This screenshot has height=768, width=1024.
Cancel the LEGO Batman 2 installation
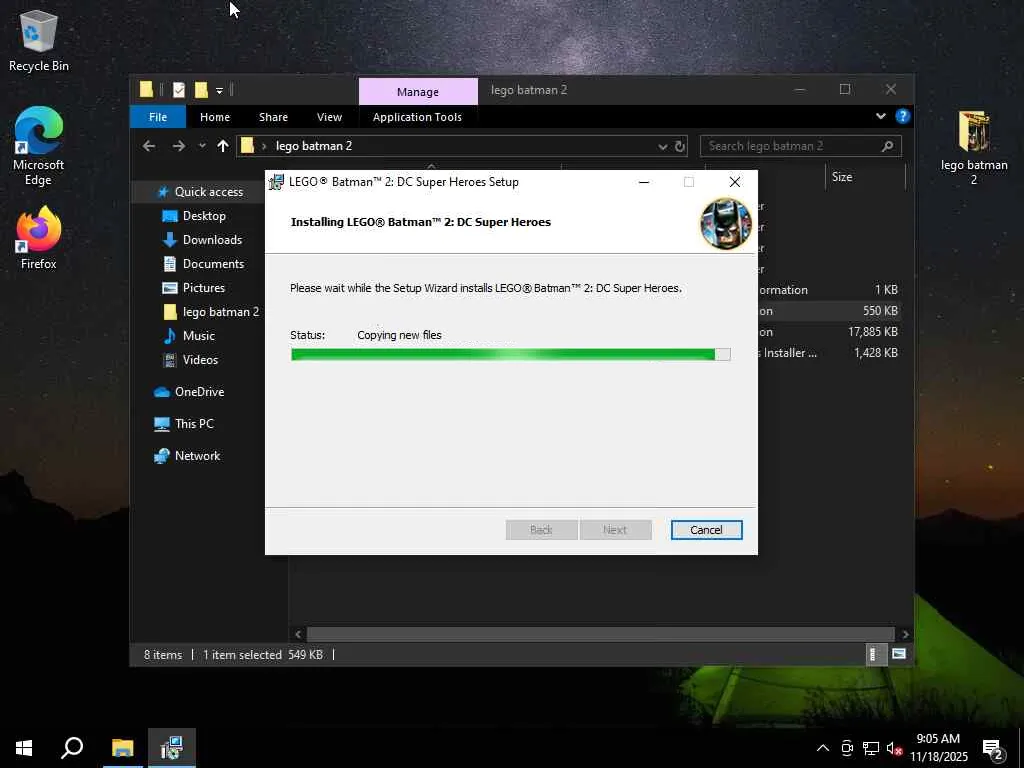pyautogui.click(x=706, y=530)
